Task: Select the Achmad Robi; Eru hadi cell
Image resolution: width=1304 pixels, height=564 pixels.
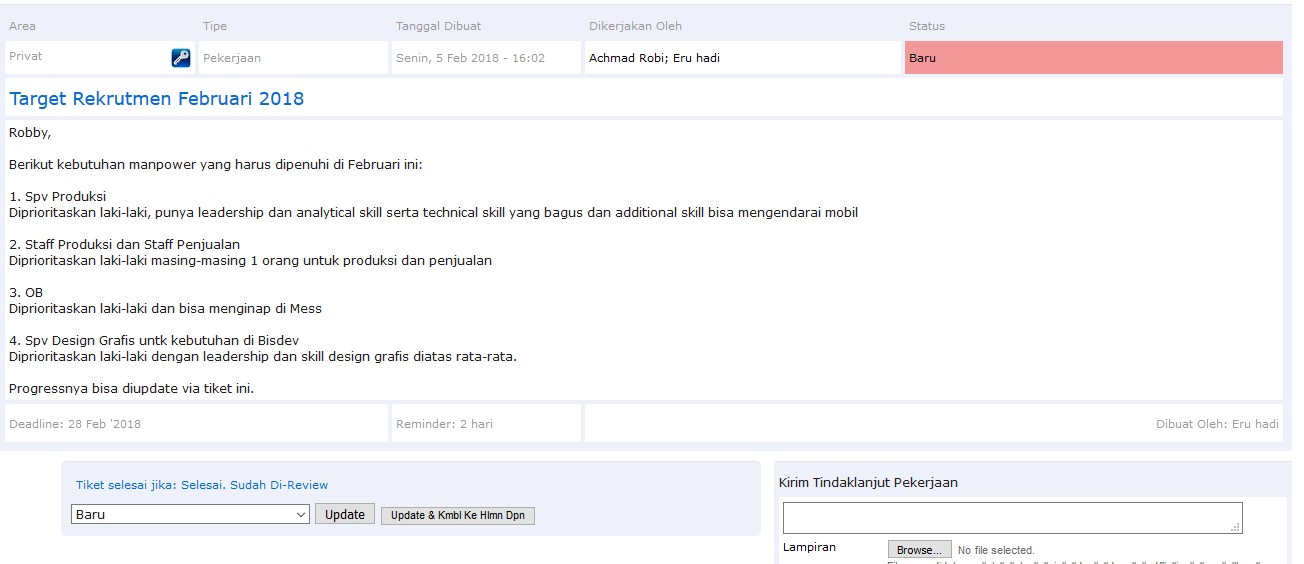Action: [654, 58]
